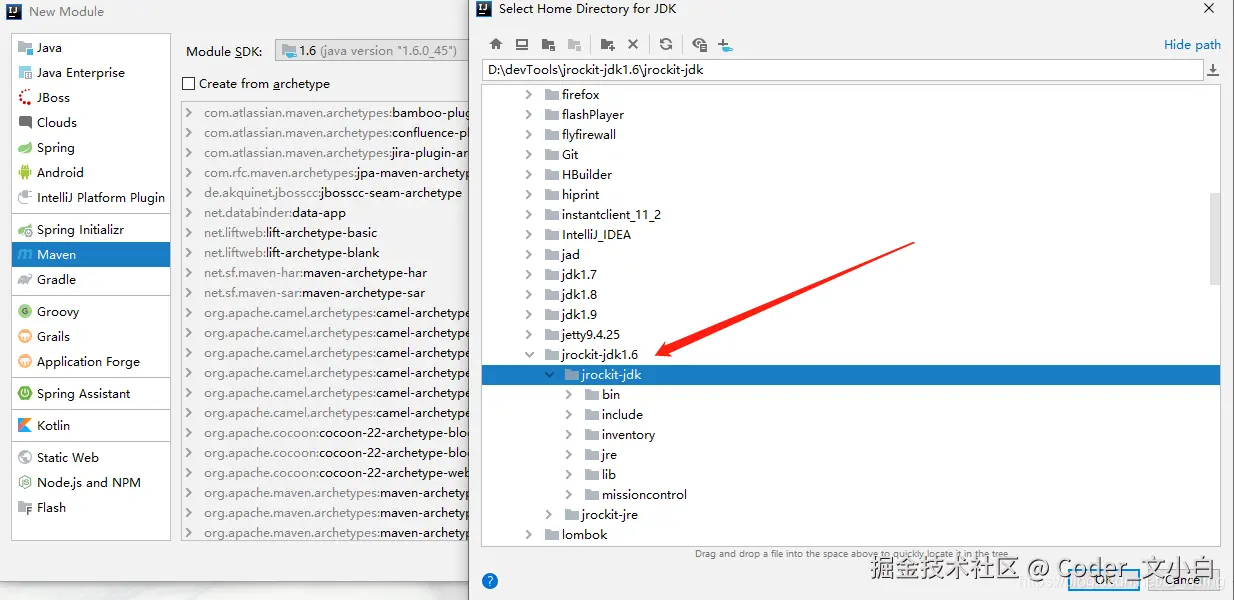This screenshot has width=1234, height=600.
Task: Click the Gradle elephant icon
Action: (26, 280)
